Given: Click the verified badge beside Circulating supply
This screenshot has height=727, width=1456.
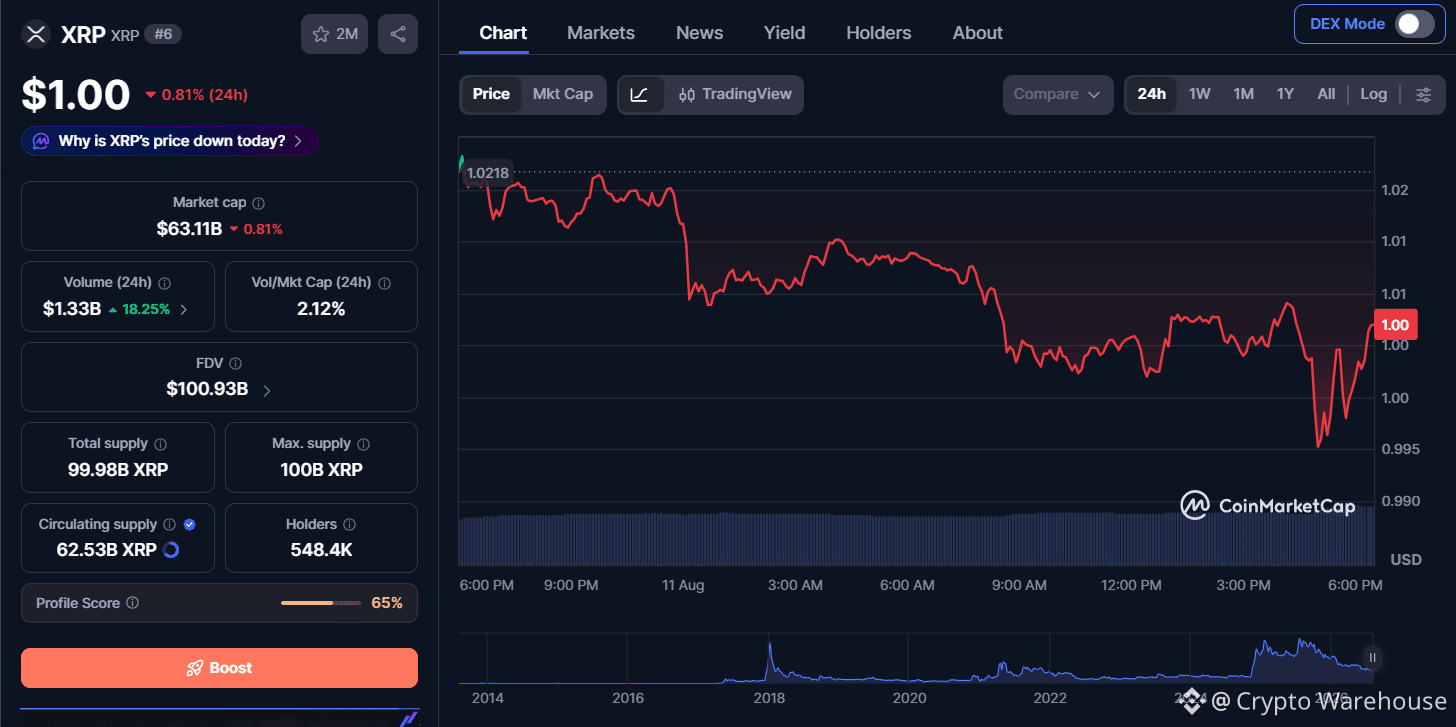Looking at the screenshot, I should coord(190,524).
